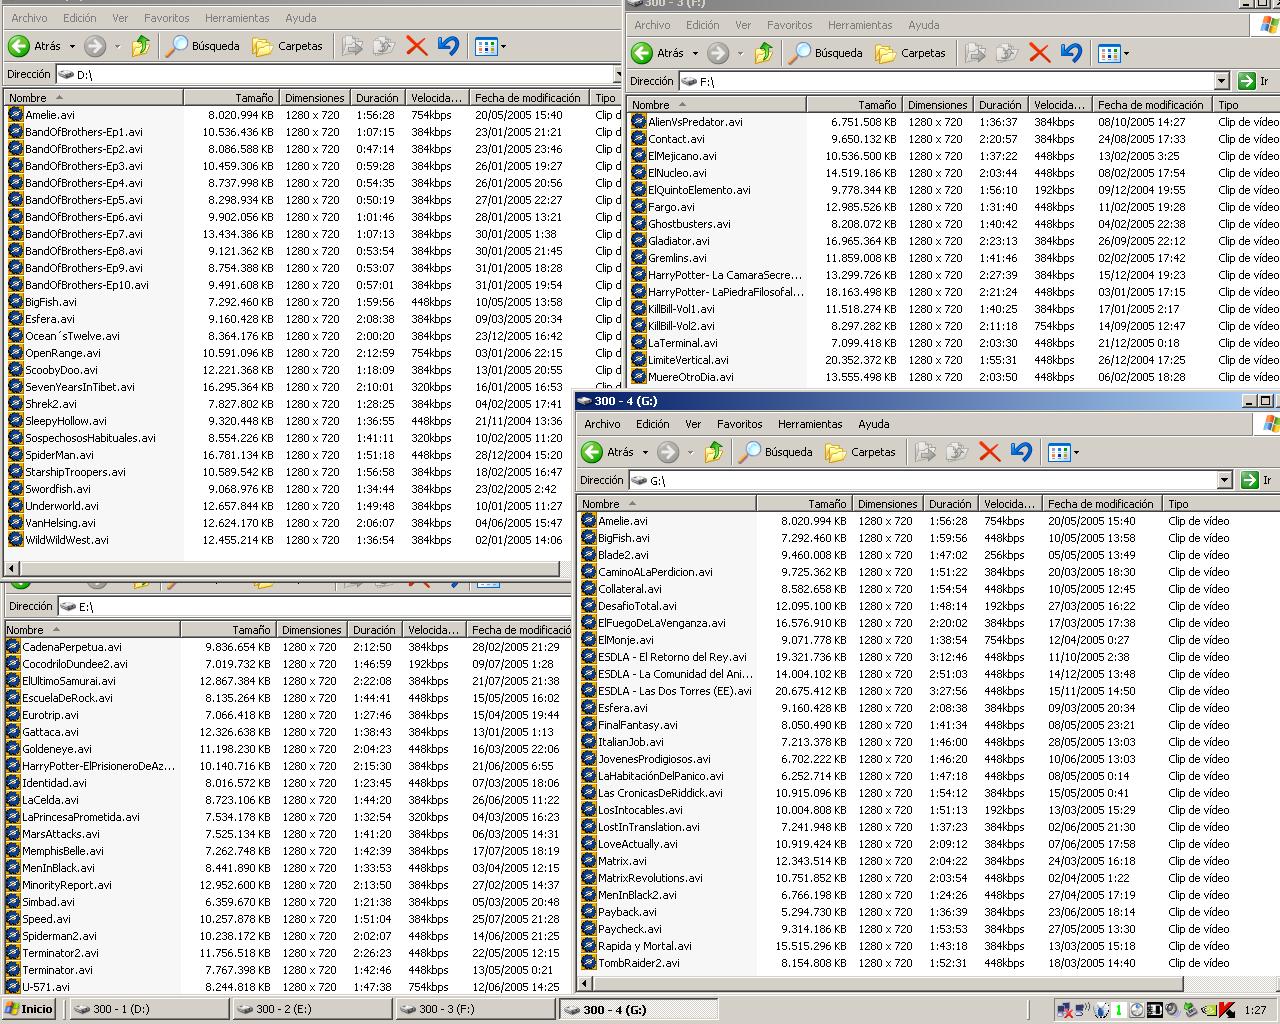1280x1024 pixels.
Task: Click the Undo icon in G: window
Action: click(x=1021, y=452)
